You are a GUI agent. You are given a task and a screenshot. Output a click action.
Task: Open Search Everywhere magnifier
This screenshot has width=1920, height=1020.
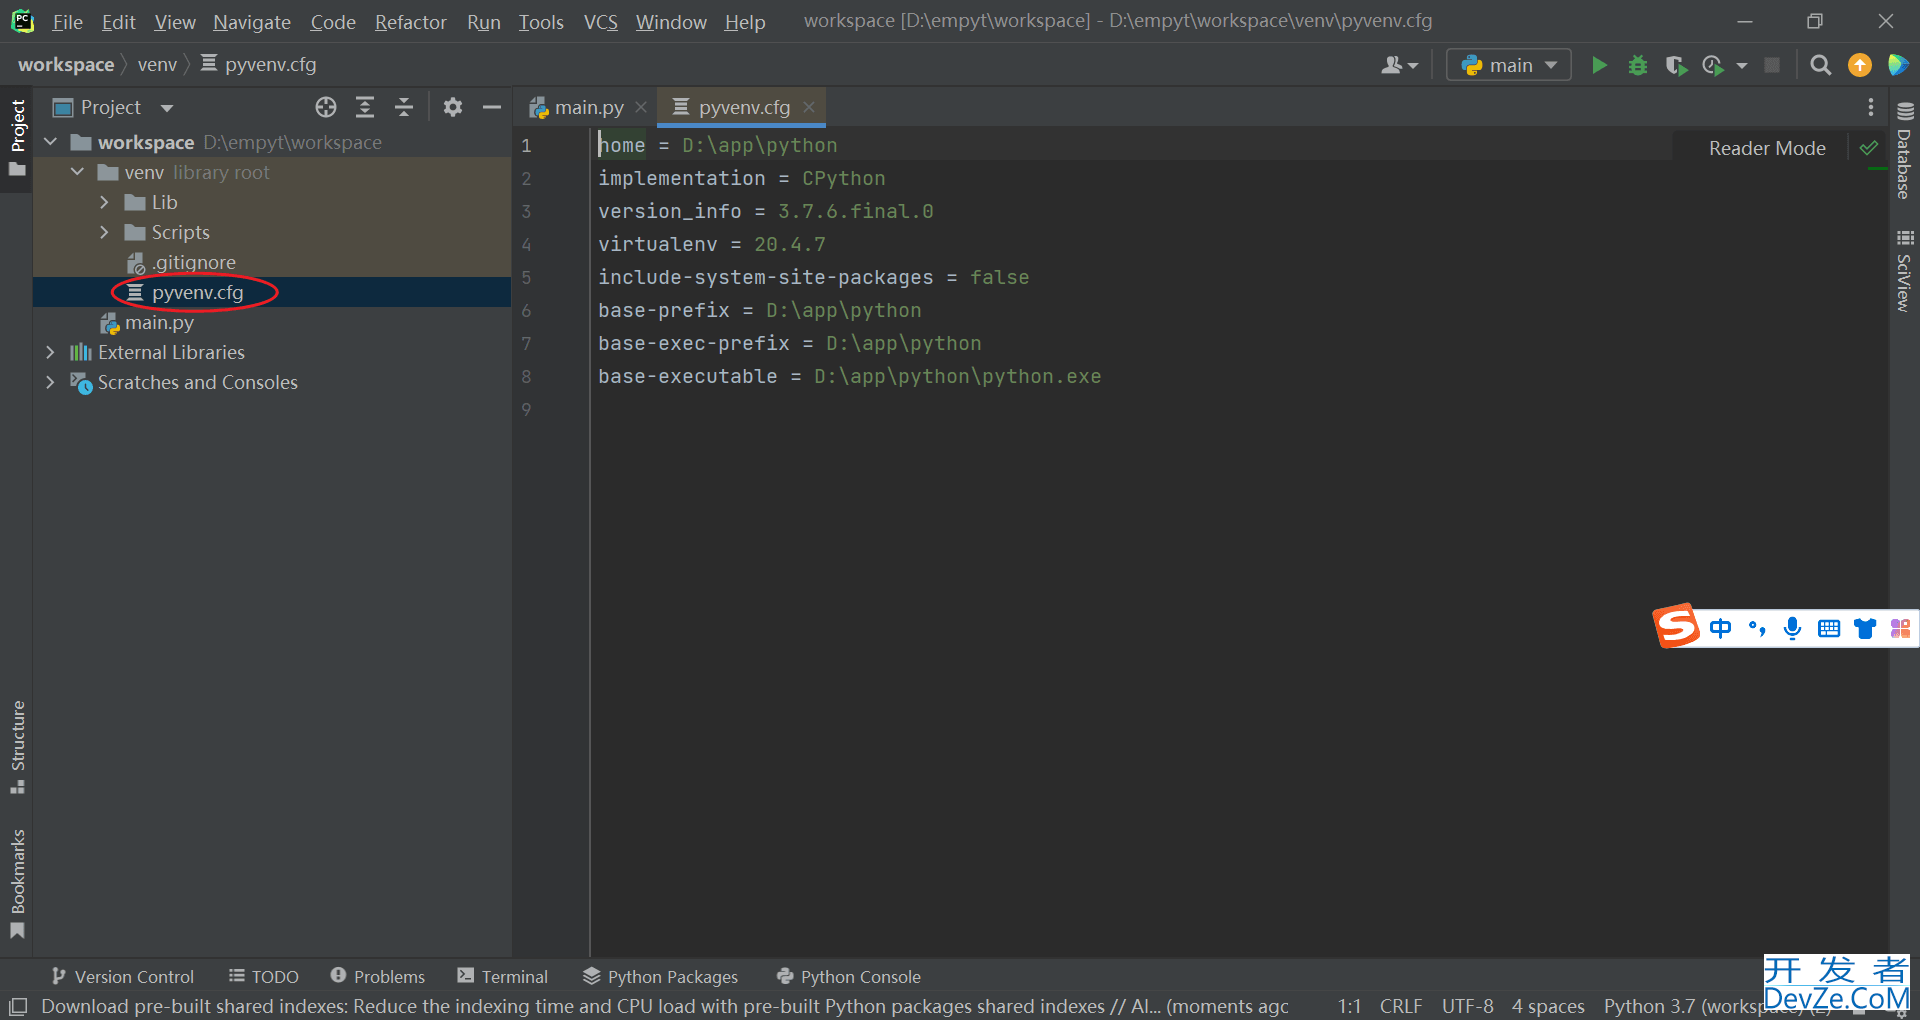(x=1821, y=65)
